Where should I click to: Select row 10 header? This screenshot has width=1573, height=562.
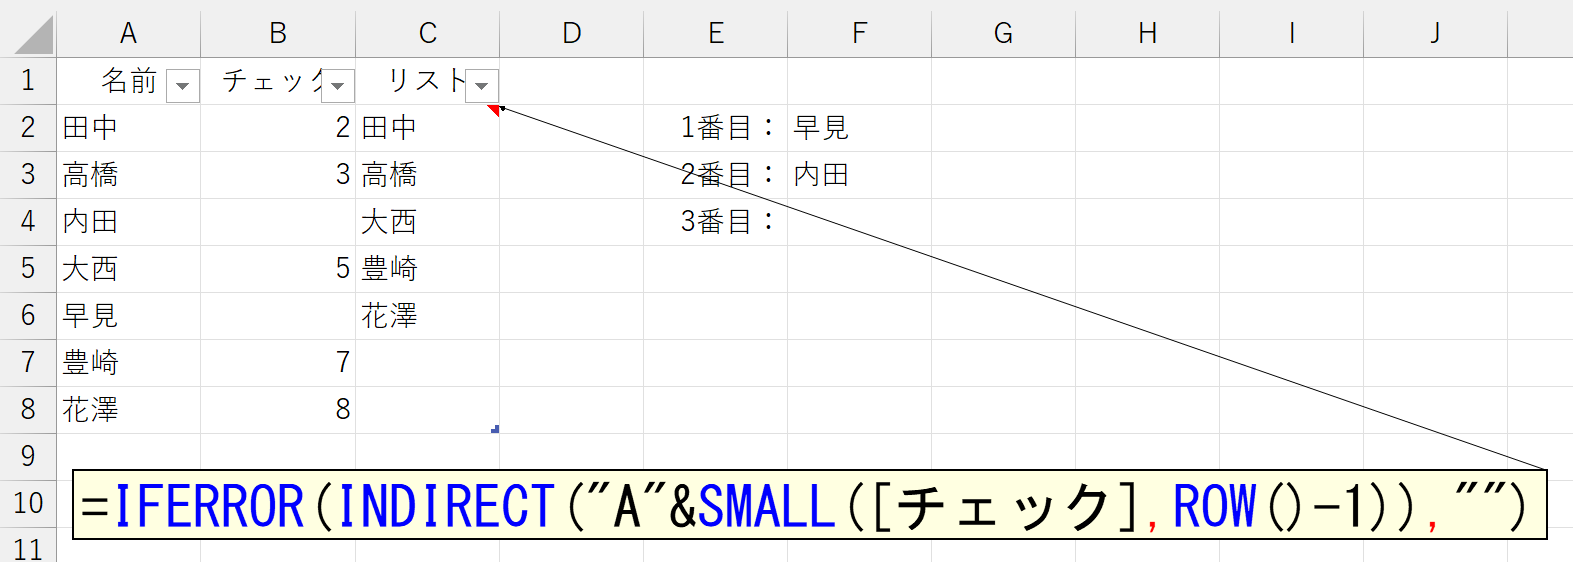[x=28, y=504]
